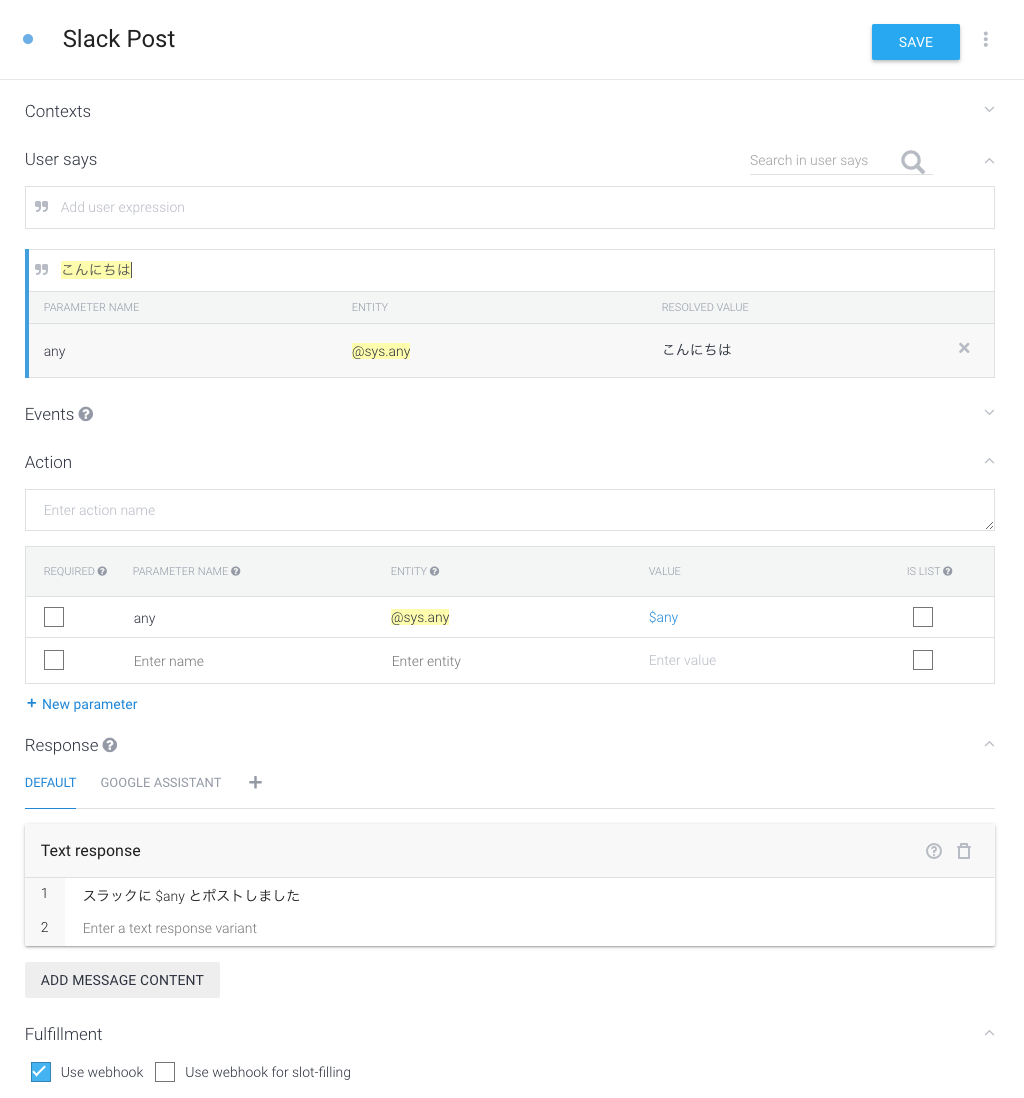Viewport: 1024px width, 1098px height.
Task: Switch to the Google Assistant response tab
Action: [x=161, y=782]
